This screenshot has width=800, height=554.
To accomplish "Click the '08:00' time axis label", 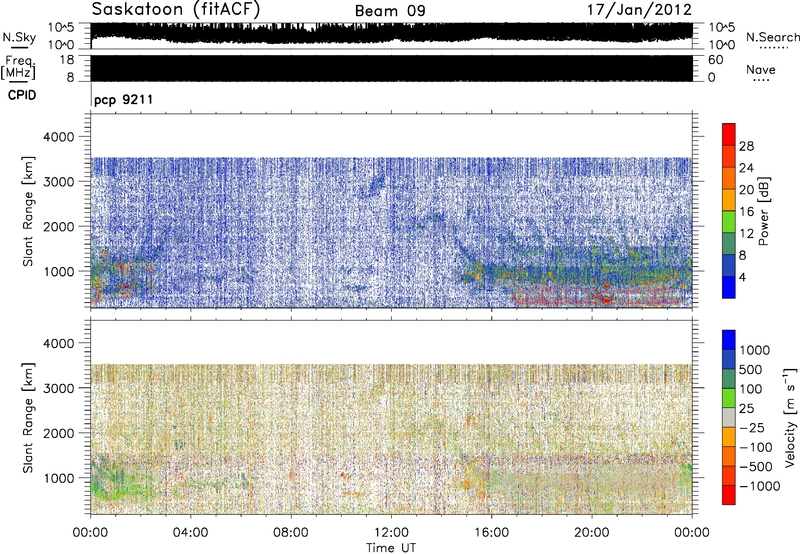I will pos(291,533).
